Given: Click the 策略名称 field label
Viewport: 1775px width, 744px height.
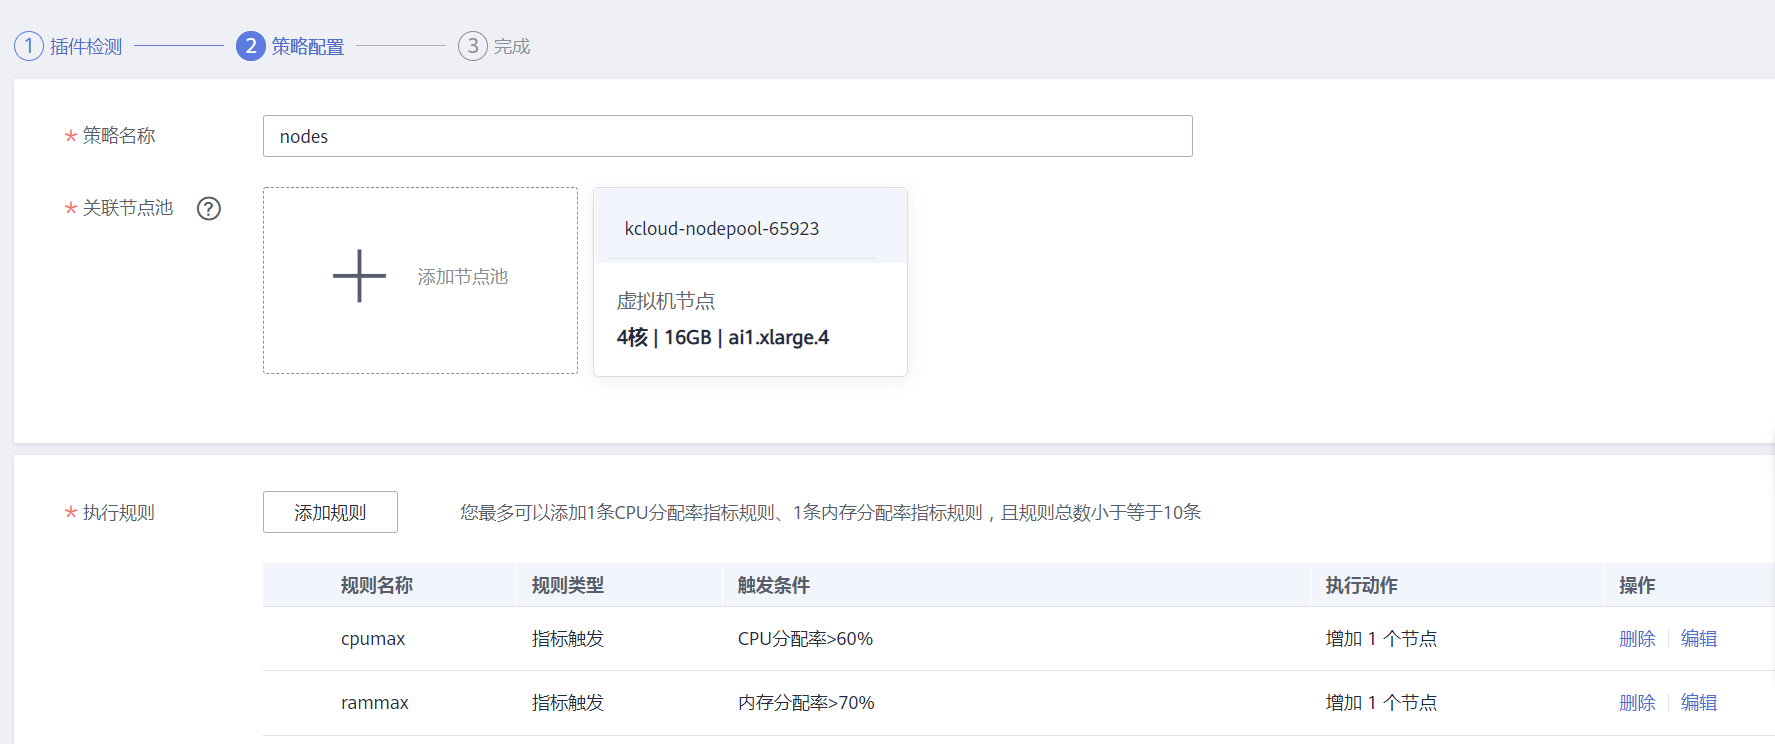Looking at the screenshot, I should pyautogui.click(x=118, y=136).
